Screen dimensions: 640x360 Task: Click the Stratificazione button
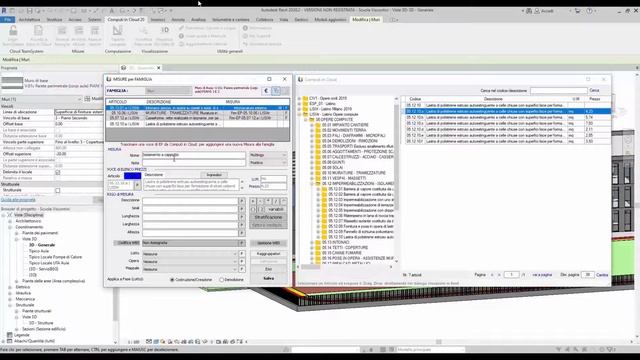pyautogui.click(x=268, y=217)
